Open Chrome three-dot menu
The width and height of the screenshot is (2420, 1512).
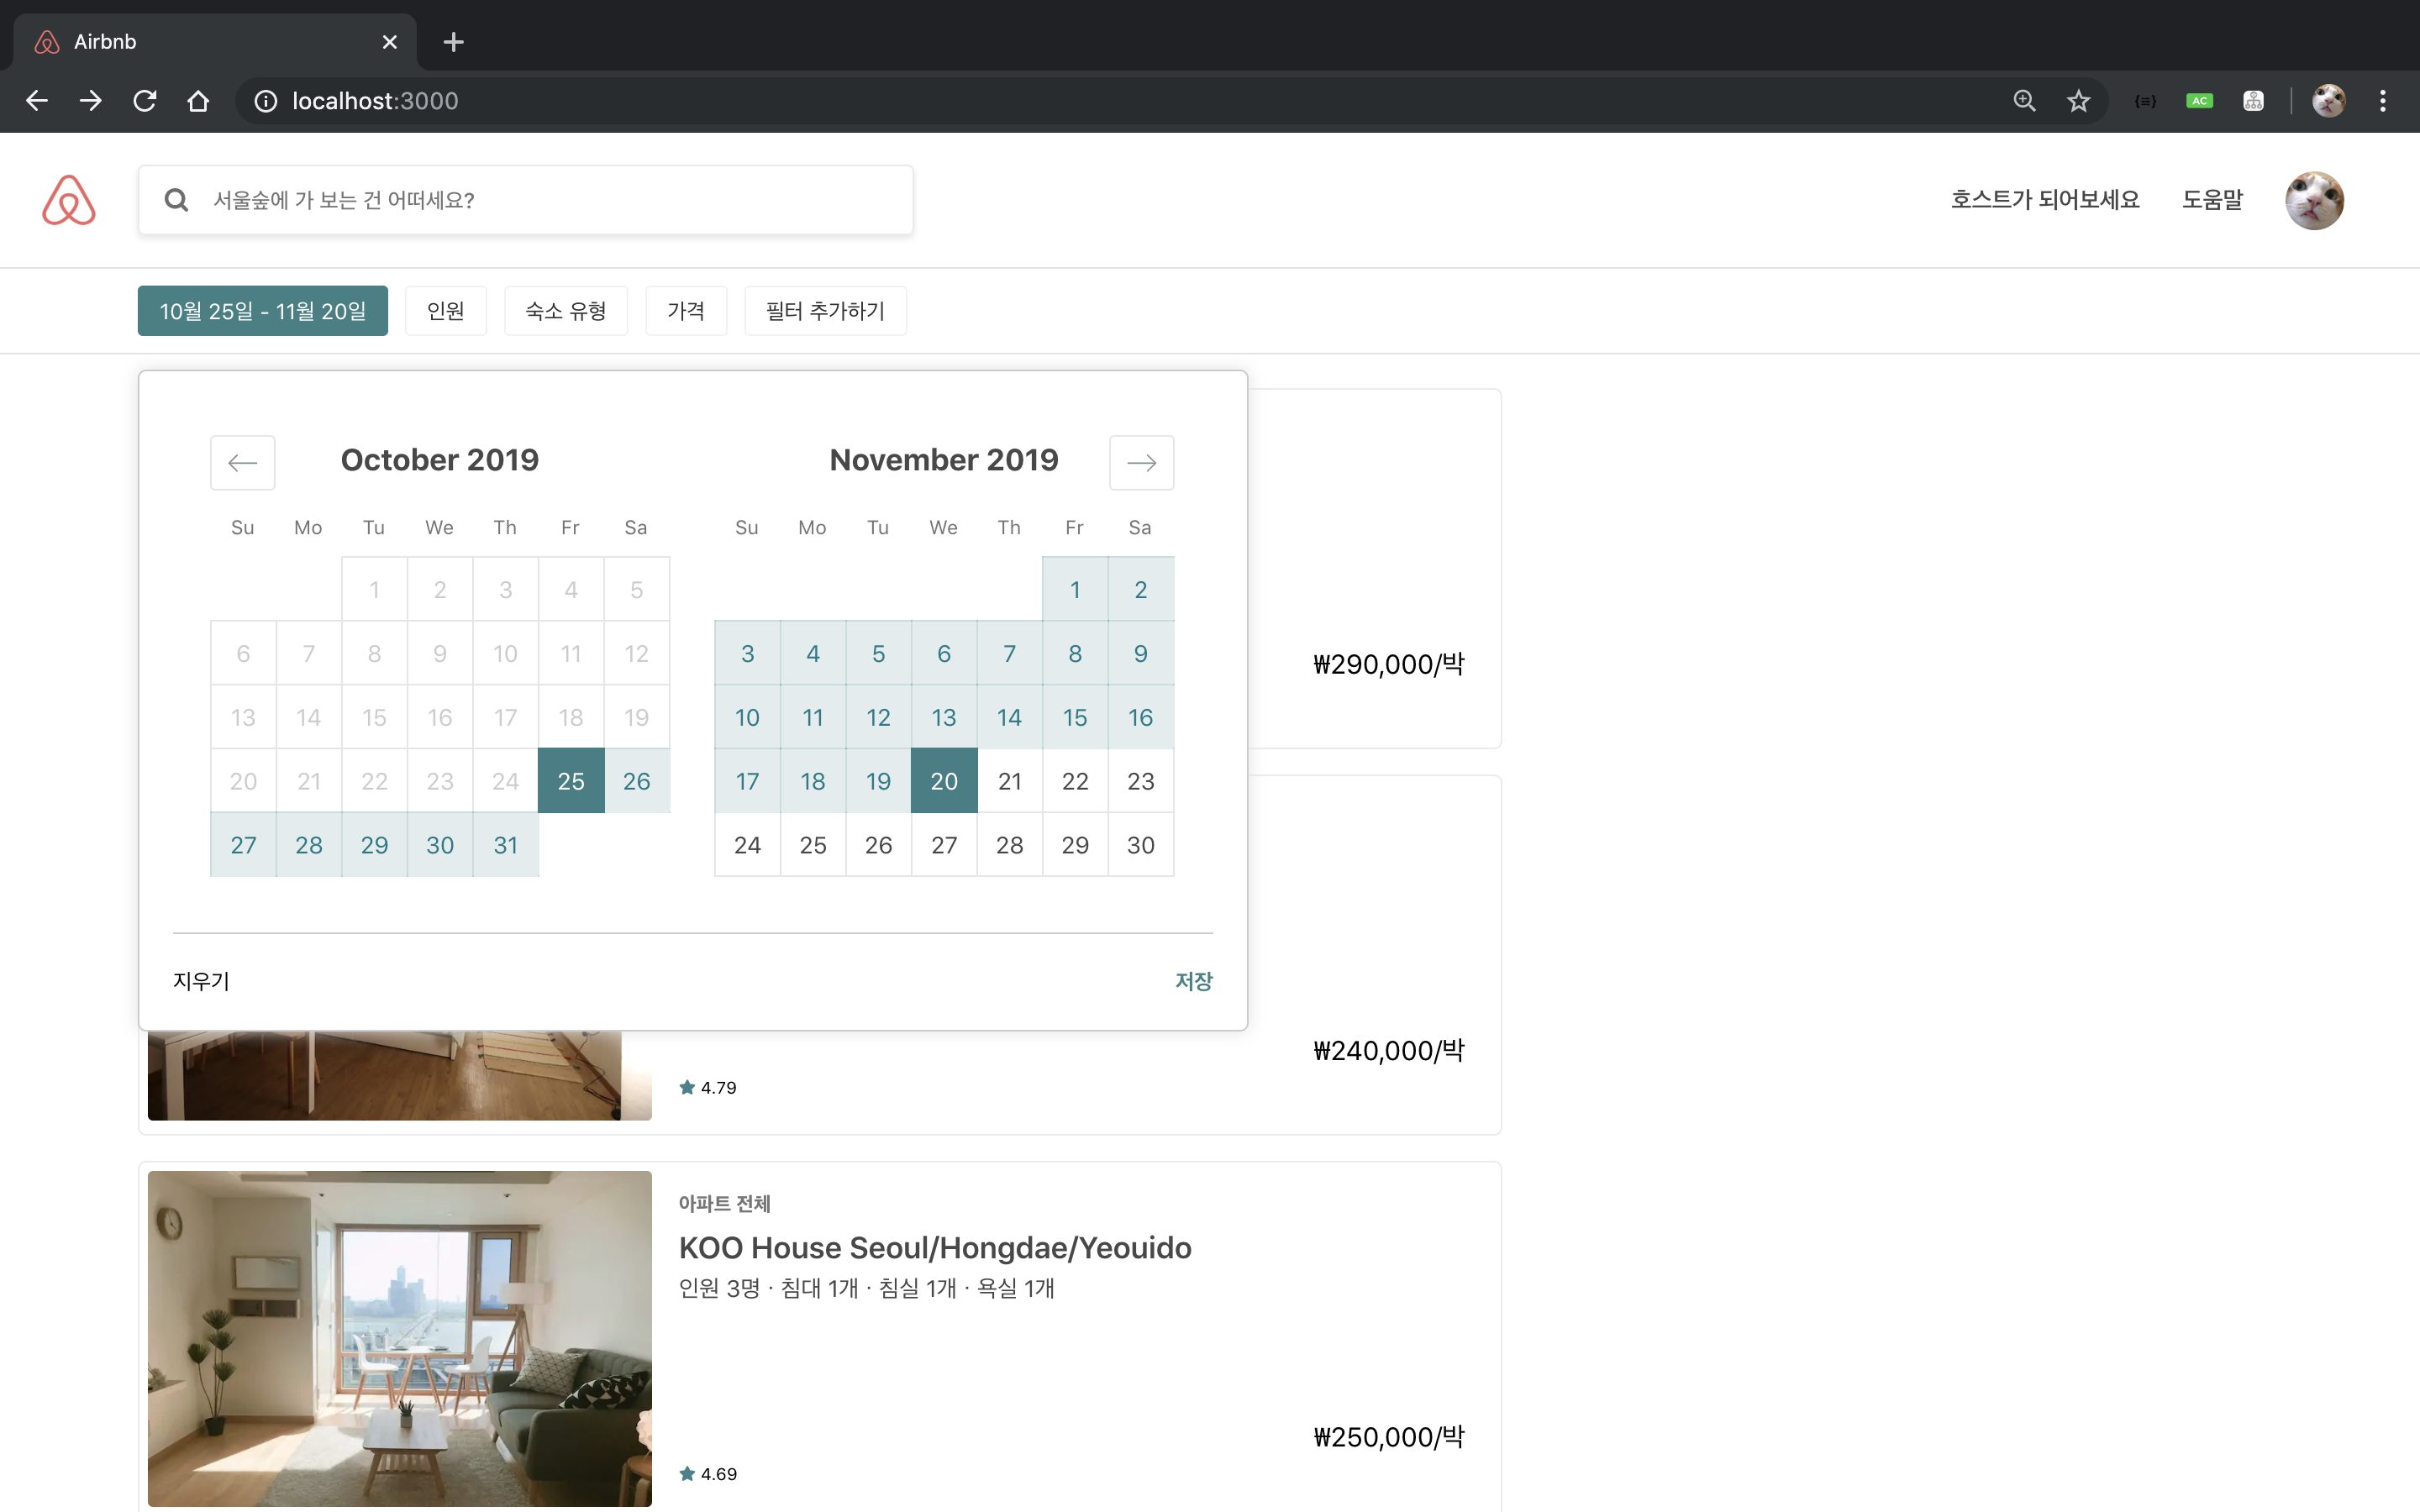(x=2383, y=101)
